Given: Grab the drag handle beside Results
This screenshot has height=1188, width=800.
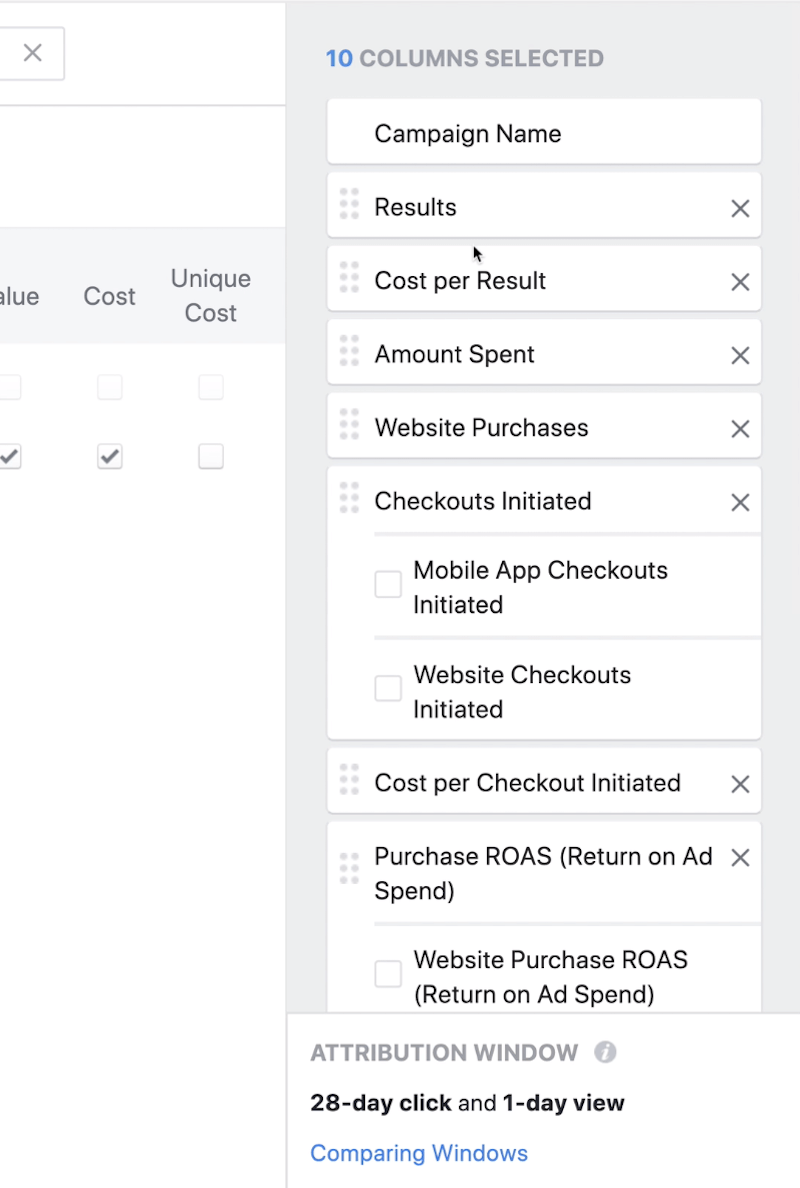Looking at the screenshot, I should pos(349,205).
